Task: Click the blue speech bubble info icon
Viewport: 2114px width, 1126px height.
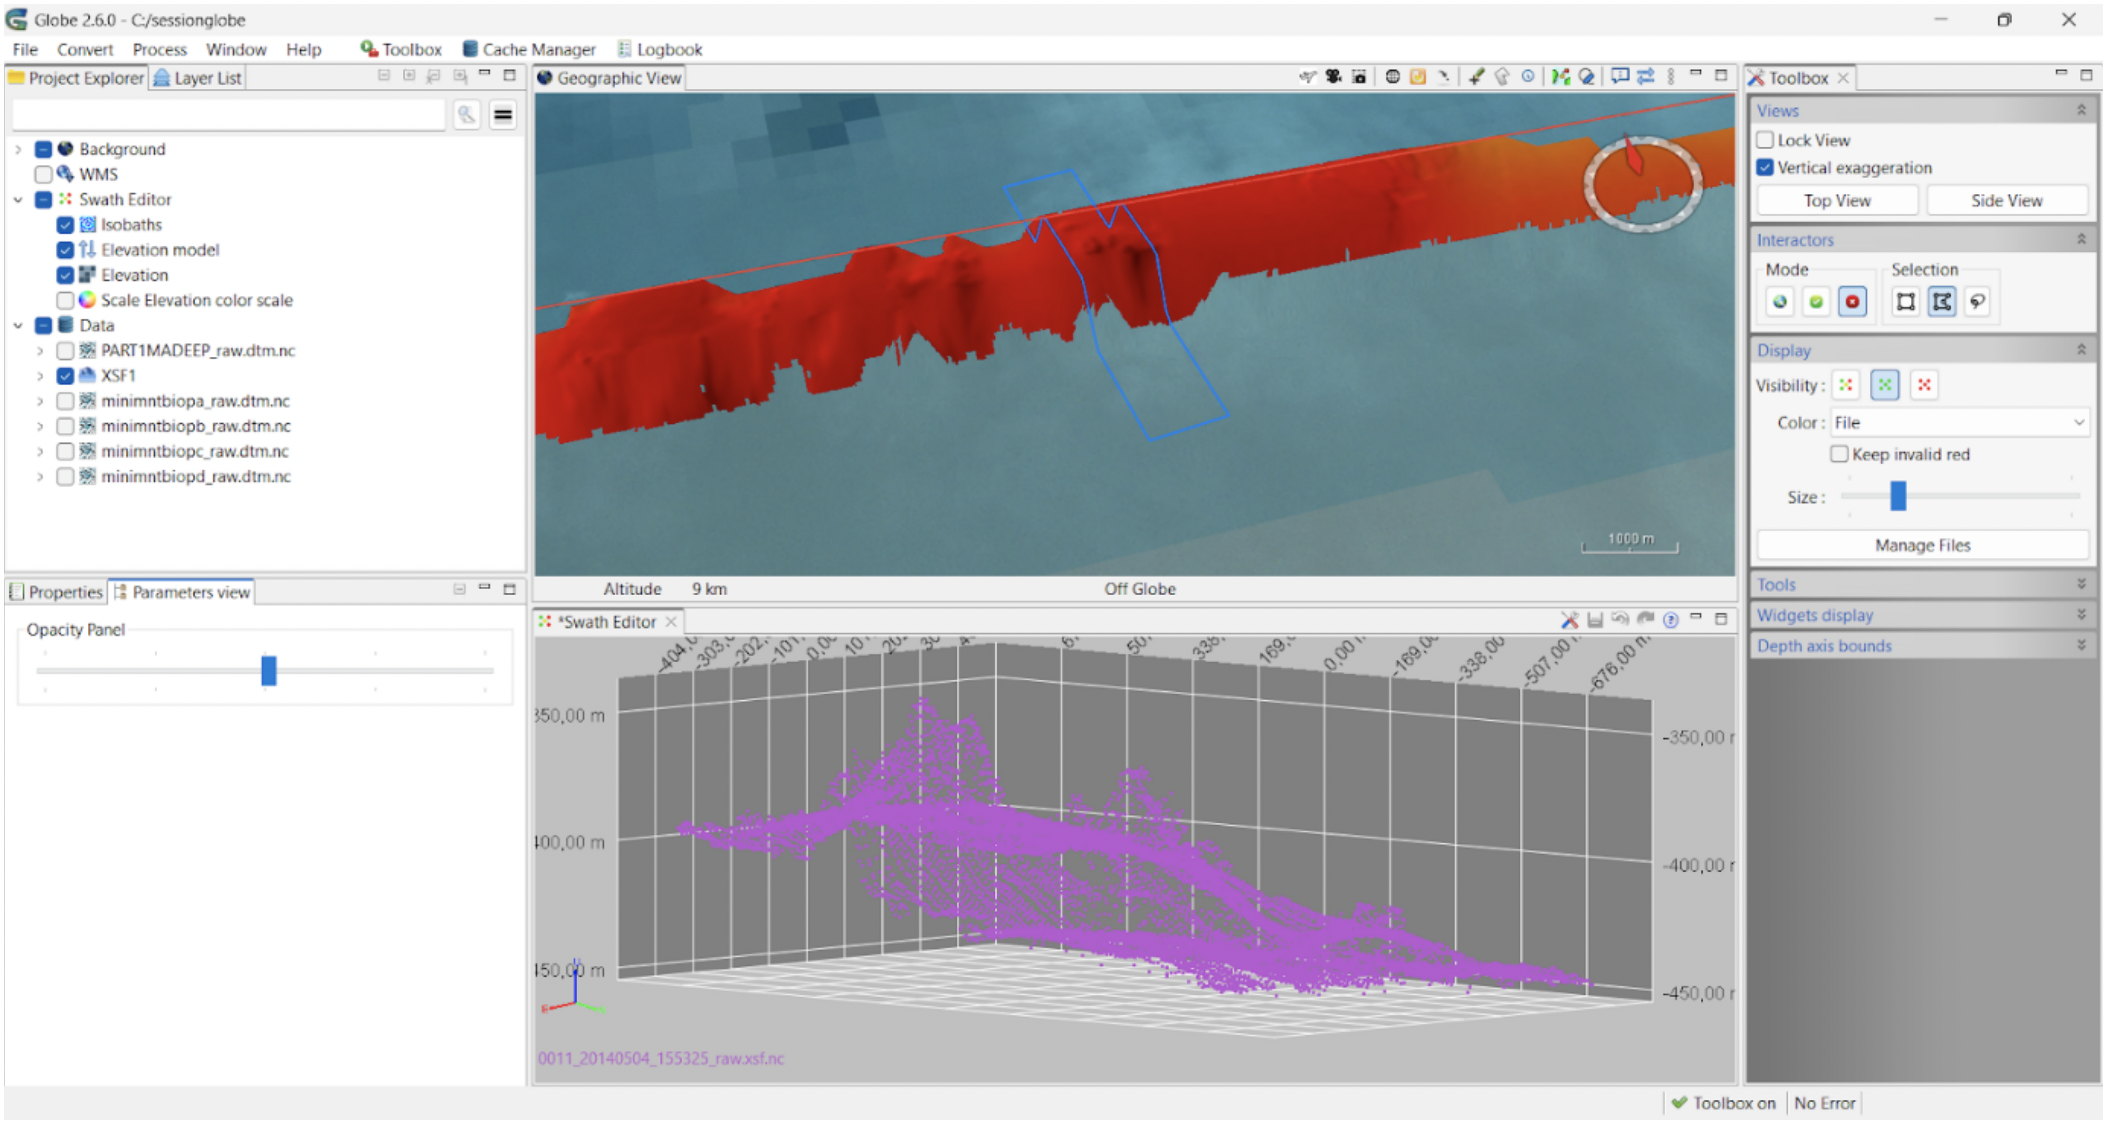Action: click(1620, 77)
